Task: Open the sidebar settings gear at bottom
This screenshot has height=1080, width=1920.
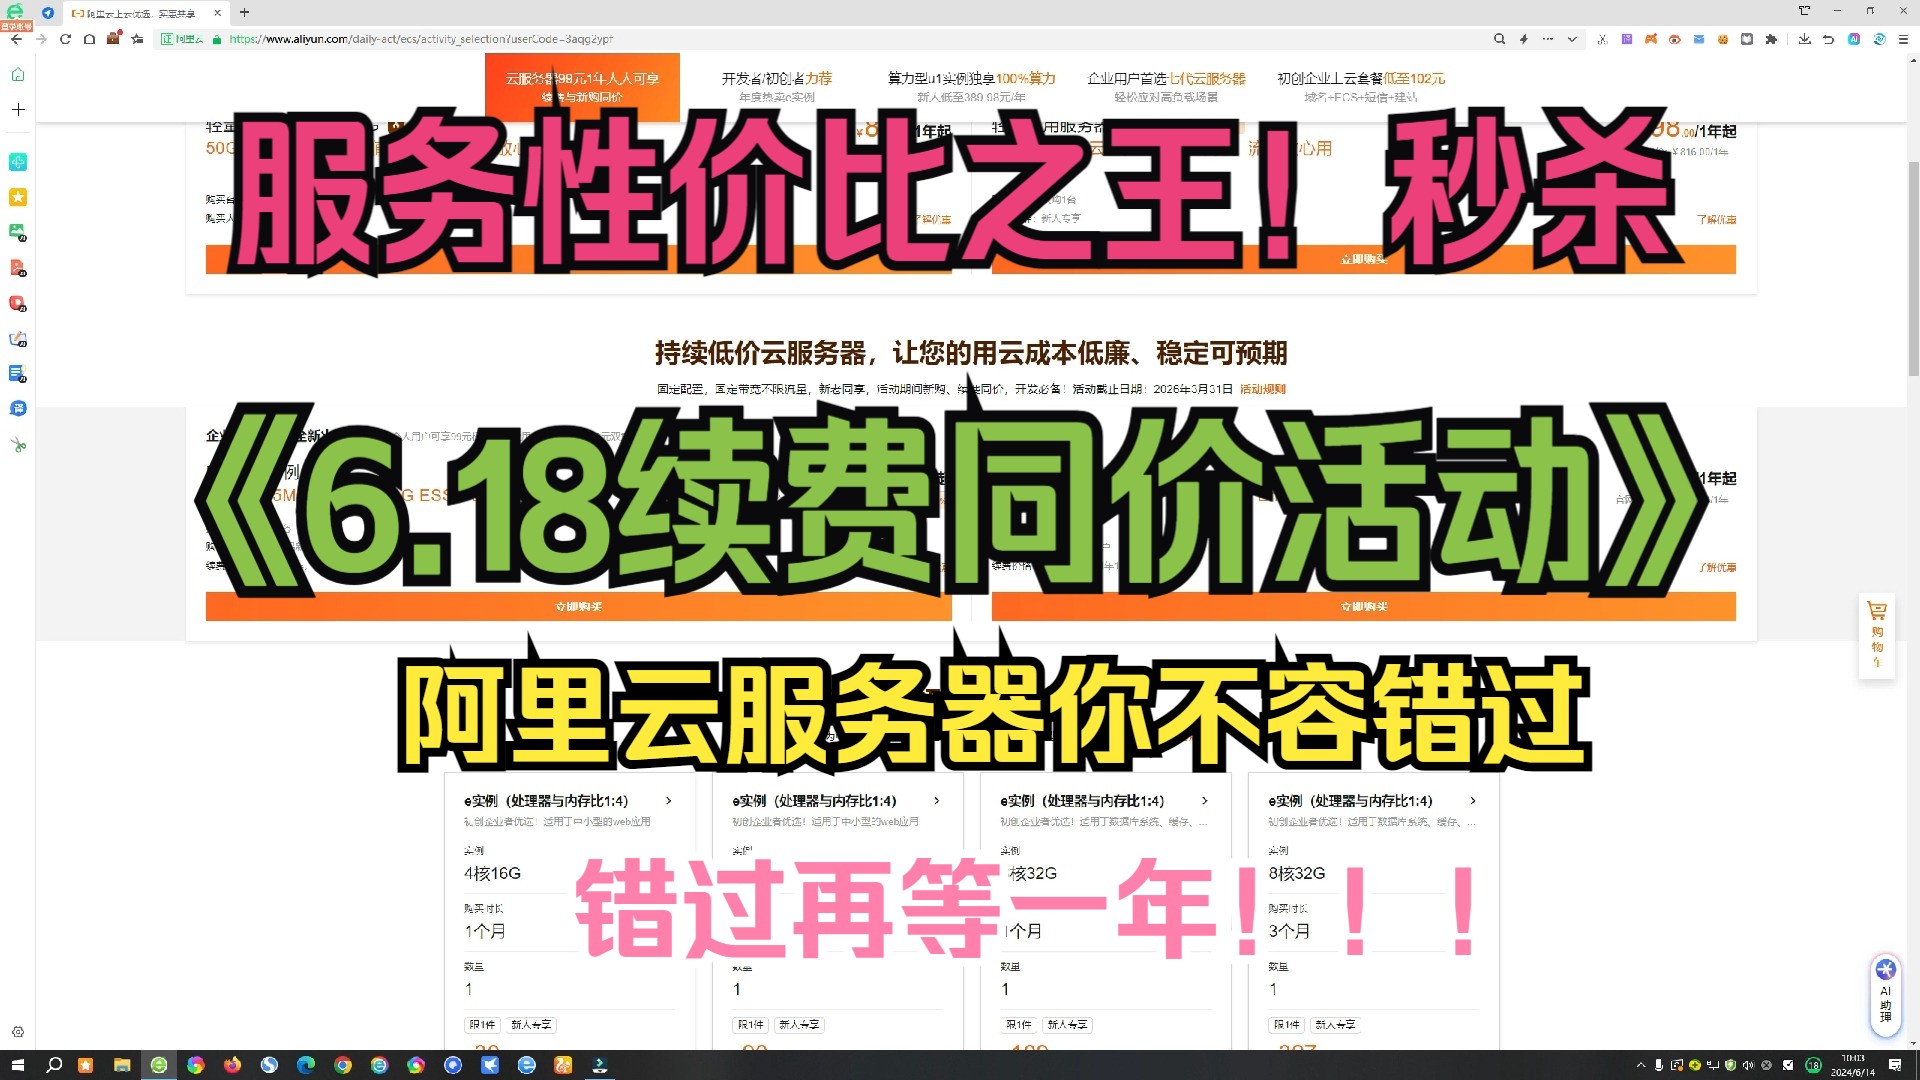Action: (18, 1032)
